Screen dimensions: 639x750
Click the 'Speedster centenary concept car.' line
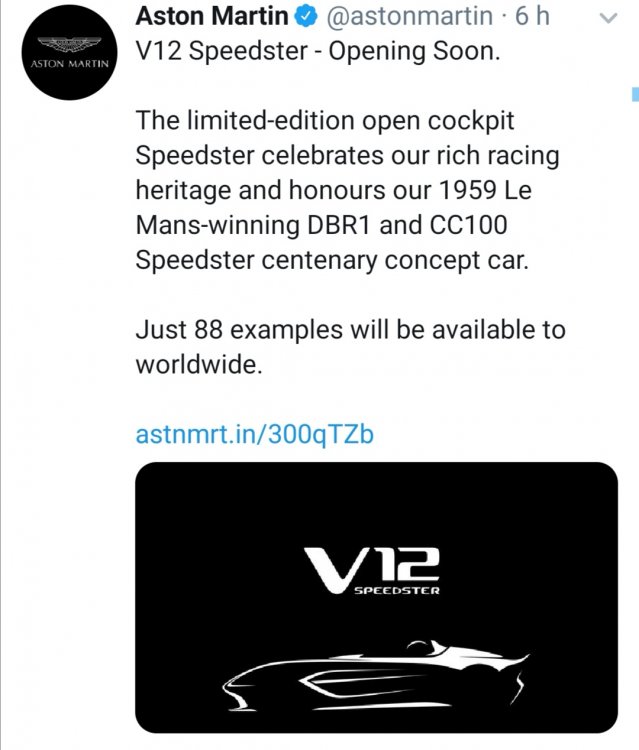coord(332,261)
